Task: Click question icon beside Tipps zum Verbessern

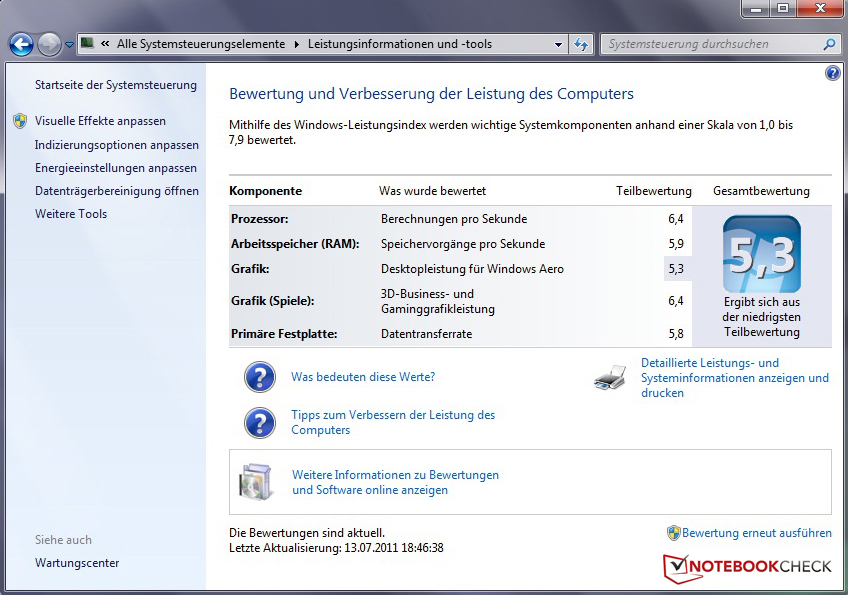Action: pos(260,422)
